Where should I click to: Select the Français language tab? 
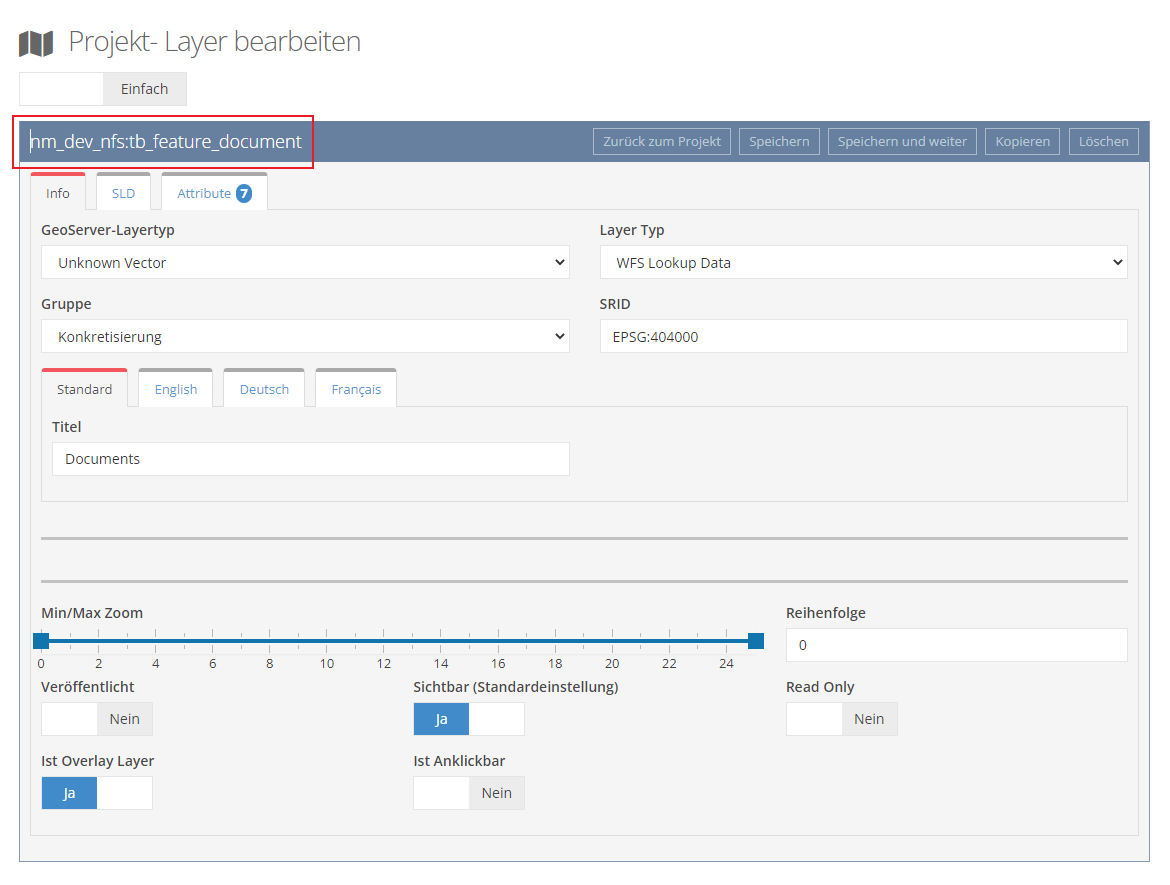click(x=356, y=389)
